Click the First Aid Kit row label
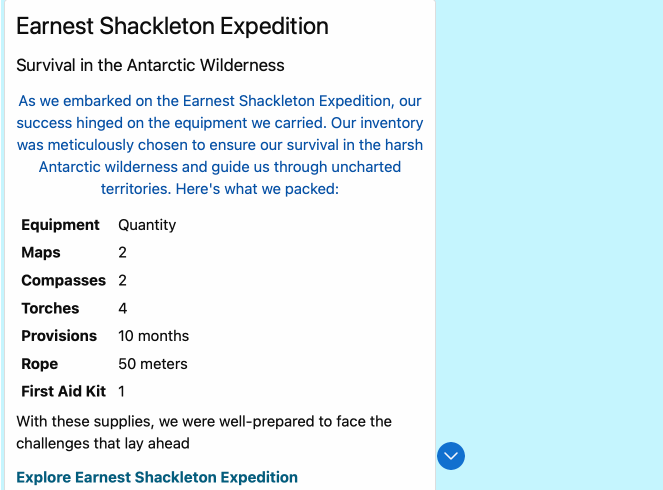Screen dimensions: 663x490 click(63, 391)
